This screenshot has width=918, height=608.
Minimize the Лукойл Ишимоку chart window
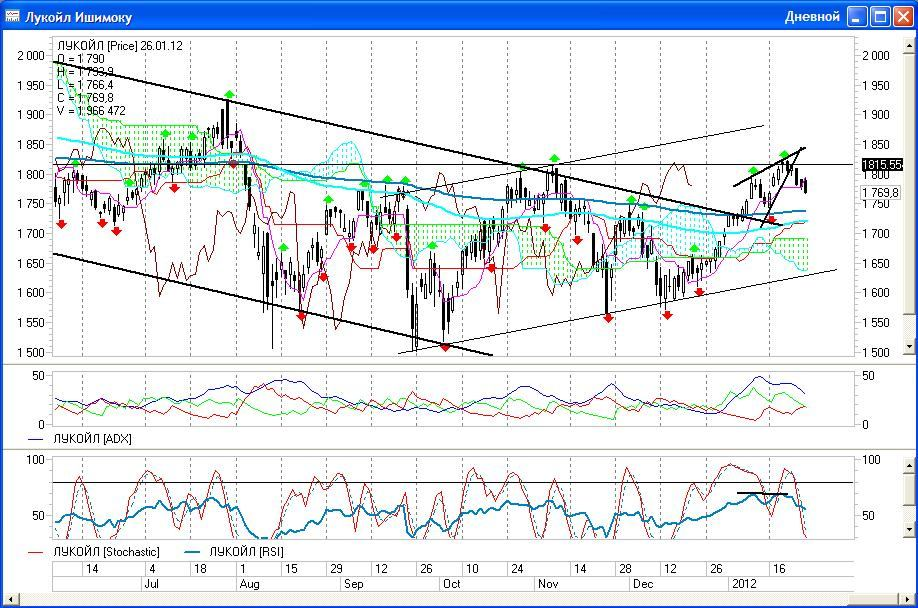point(857,16)
